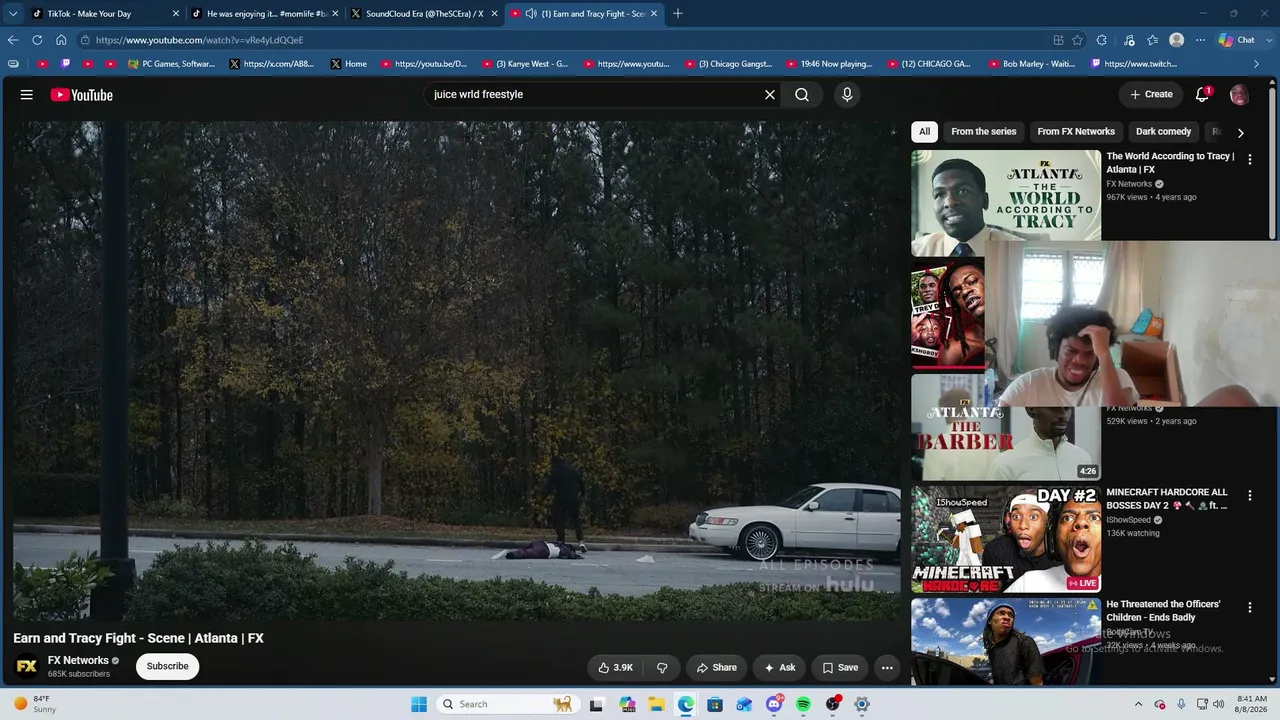Open the YouTube account avatar menu
The image size is (1280, 720).
pos(1239,95)
